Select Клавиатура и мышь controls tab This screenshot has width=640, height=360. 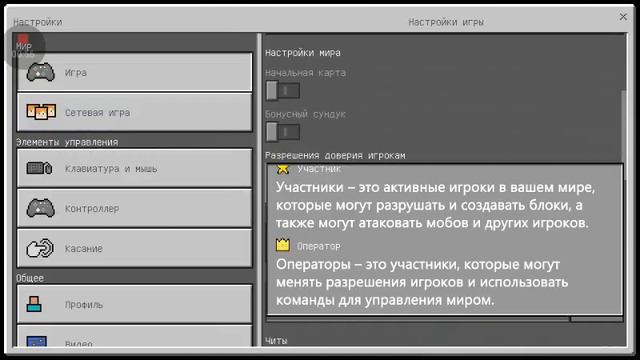[135, 168]
